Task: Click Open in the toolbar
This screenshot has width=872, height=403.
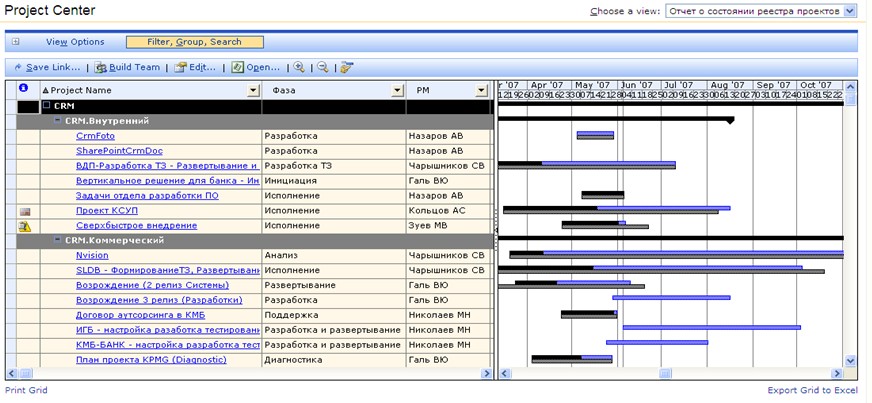Action: [255, 67]
